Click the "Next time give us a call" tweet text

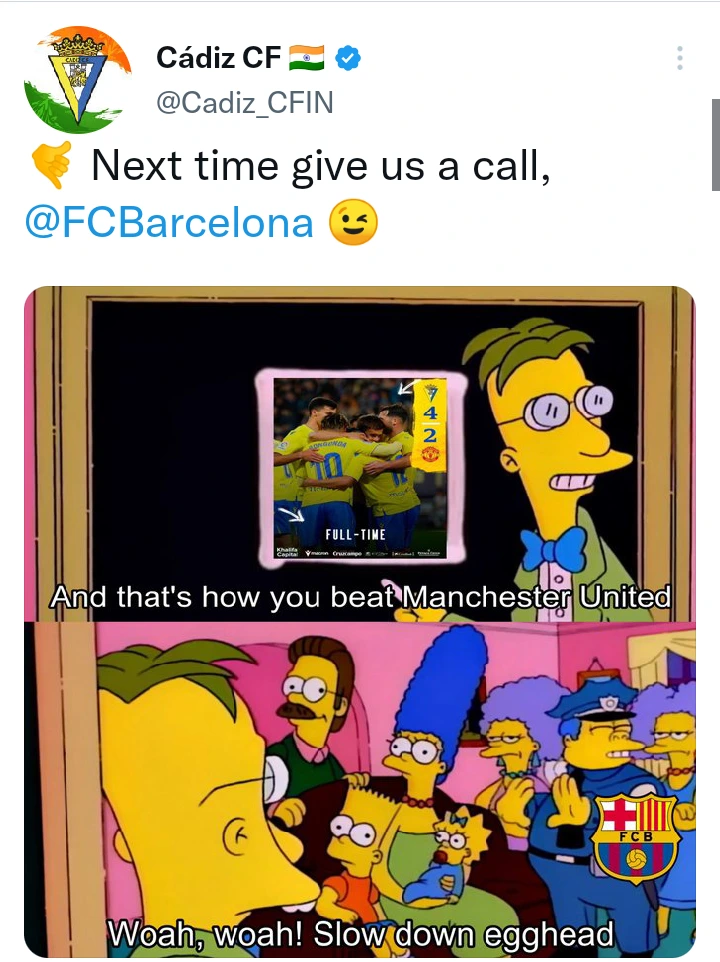point(321,165)
